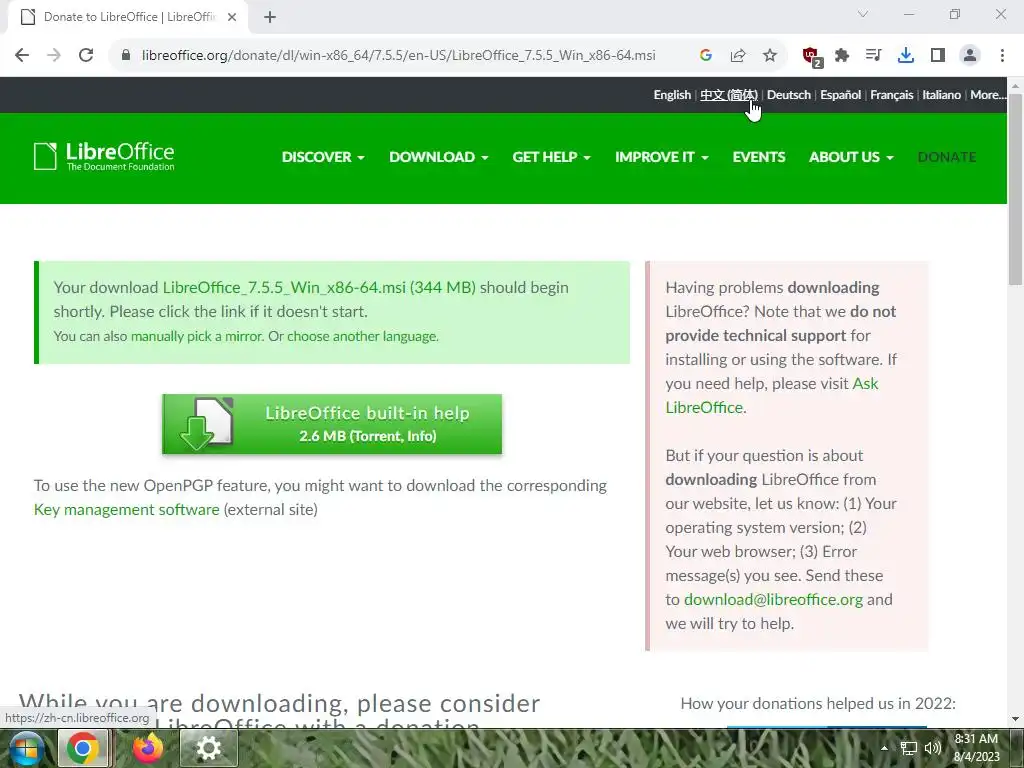Click the network tray icon

click(x=908, y=748)
